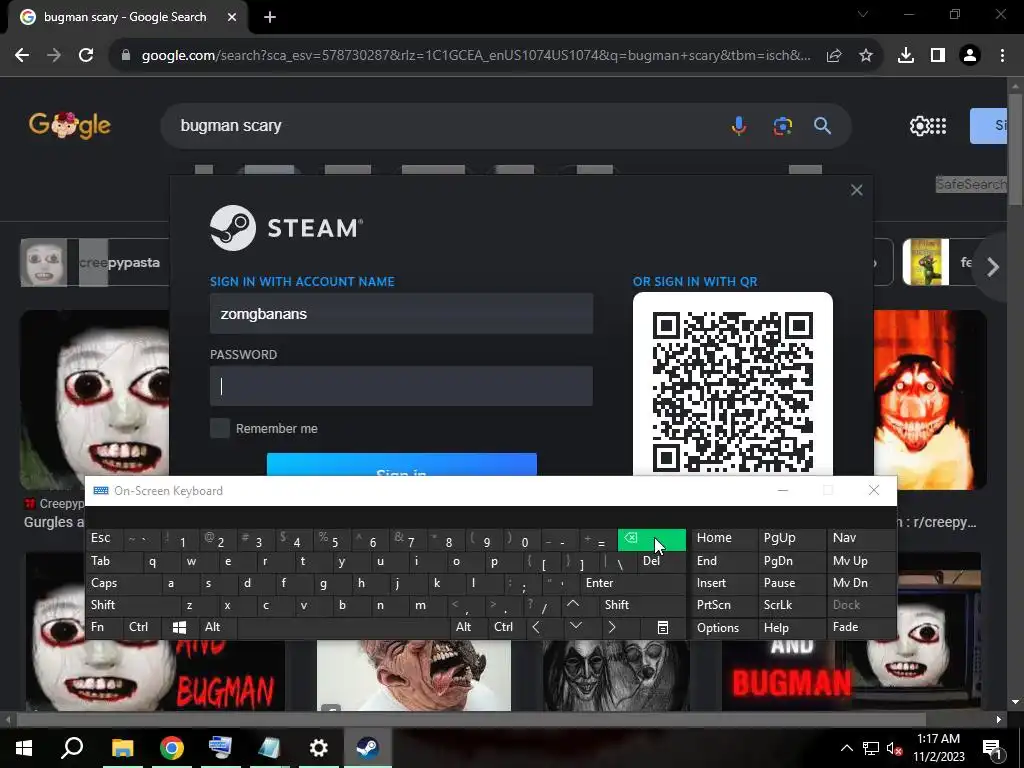Click the Chrome address bar URL

[x=476, y=56]
